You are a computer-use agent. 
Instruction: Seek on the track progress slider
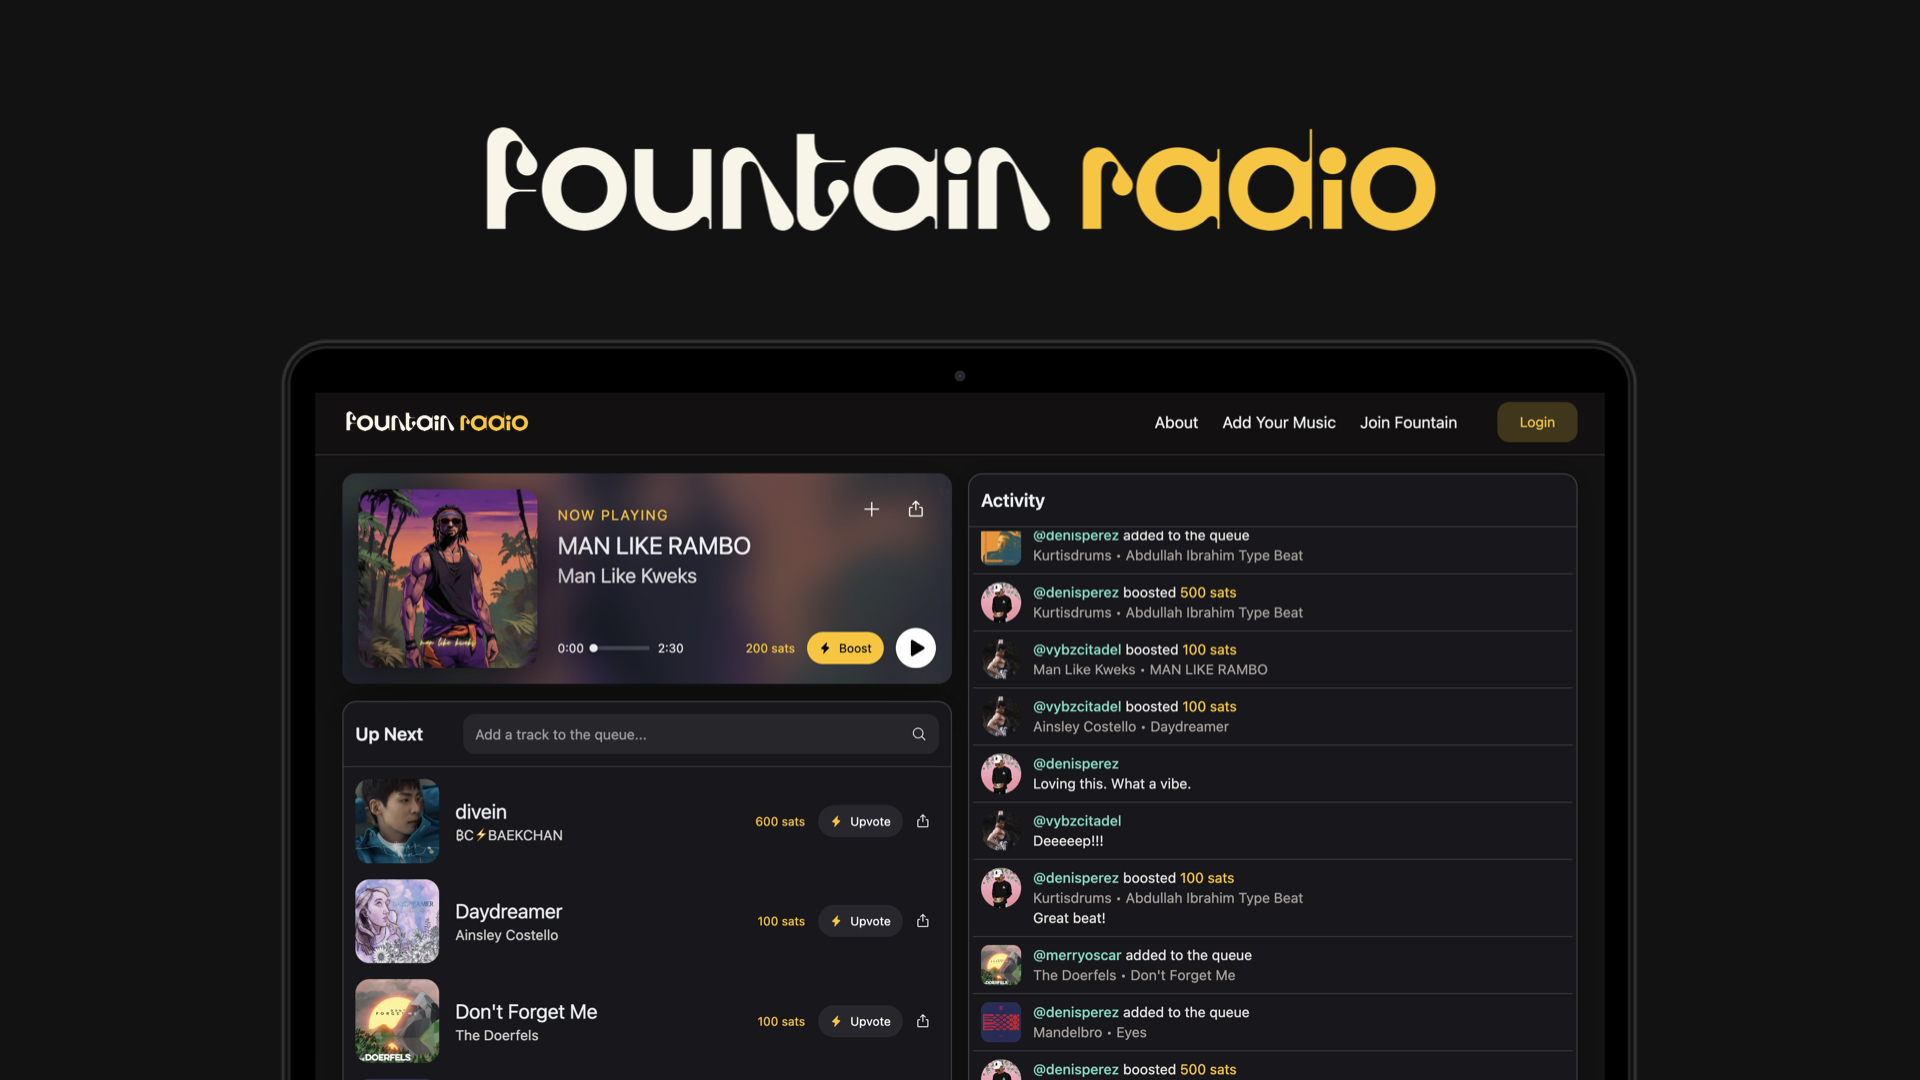pyautogui.click(x=620, y=648)
